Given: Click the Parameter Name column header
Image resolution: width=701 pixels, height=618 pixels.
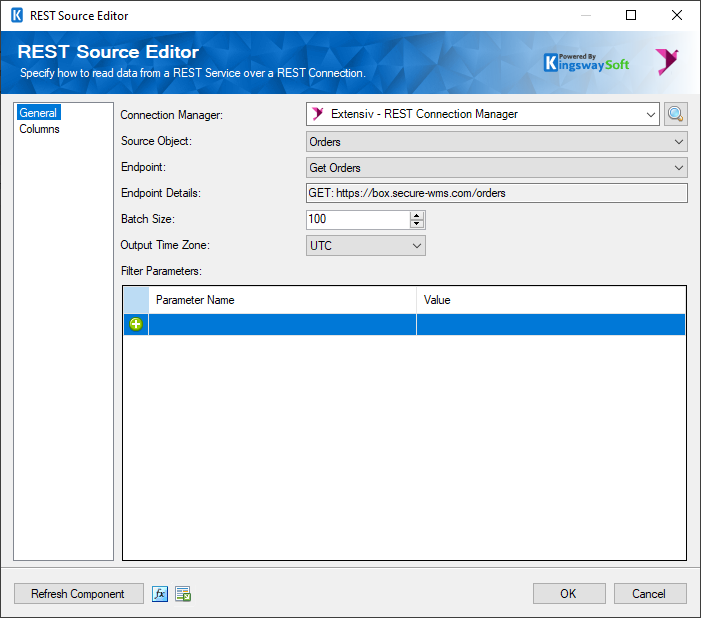Looking at the screenshot, I should tap(283, 300).
